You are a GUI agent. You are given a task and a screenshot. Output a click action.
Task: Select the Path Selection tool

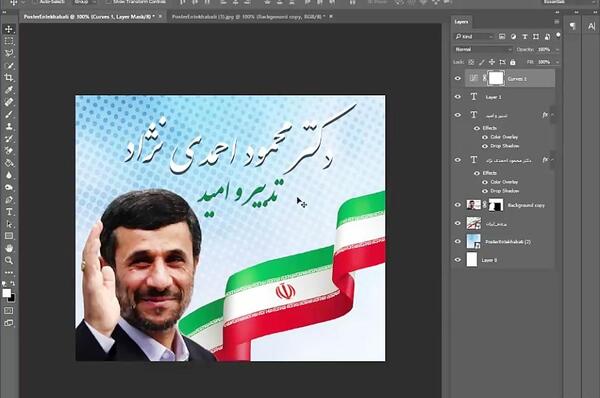[x=9, y=224]
